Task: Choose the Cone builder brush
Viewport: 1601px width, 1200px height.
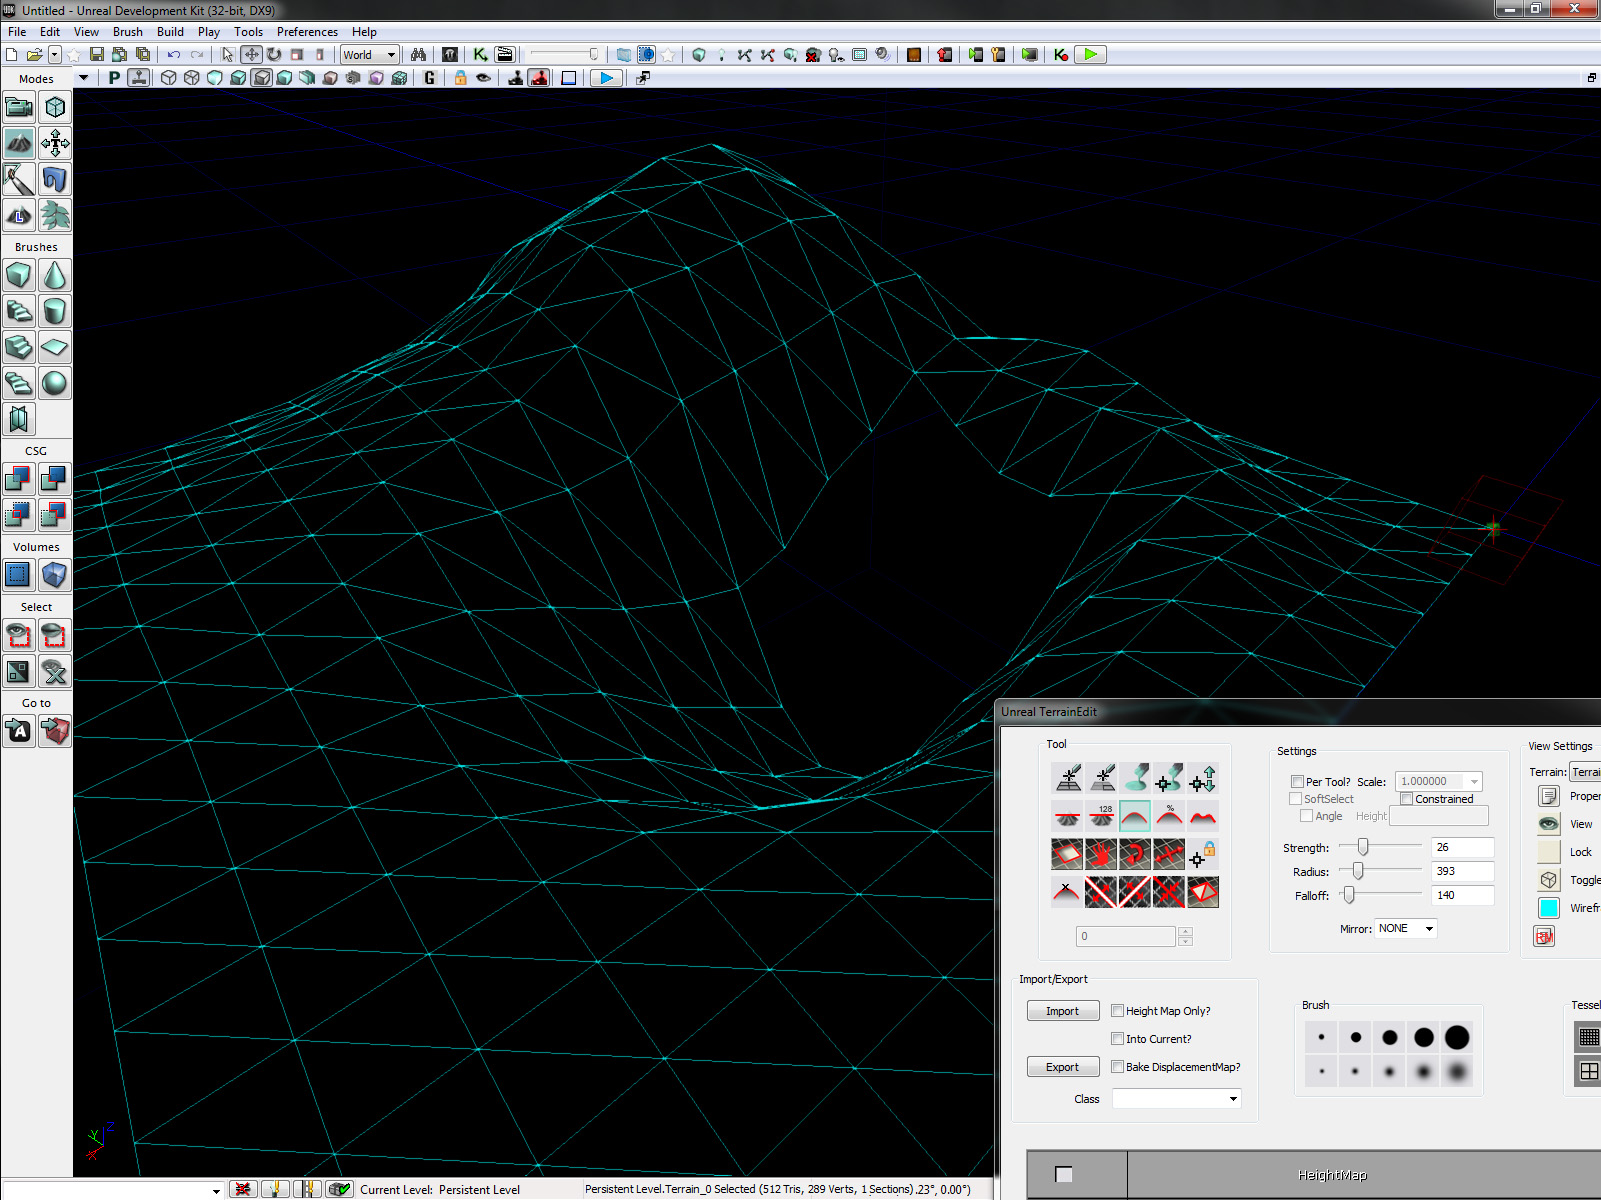Action: tap(55, 275)
